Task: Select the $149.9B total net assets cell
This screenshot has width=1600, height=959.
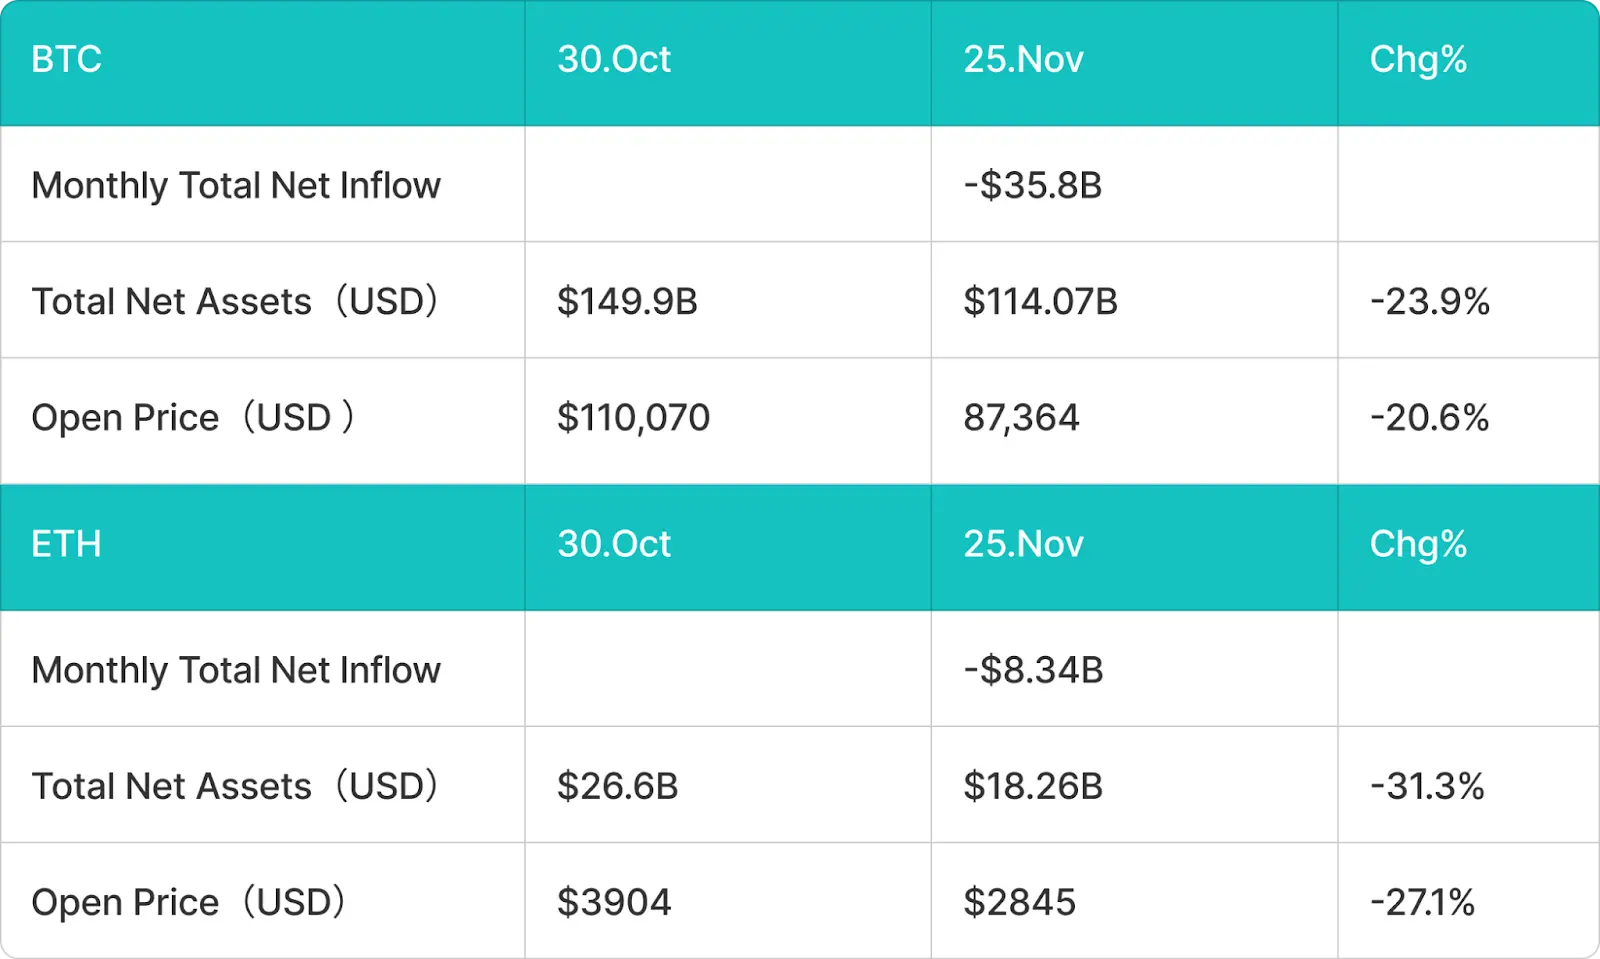Action: [x=627, y=302]
